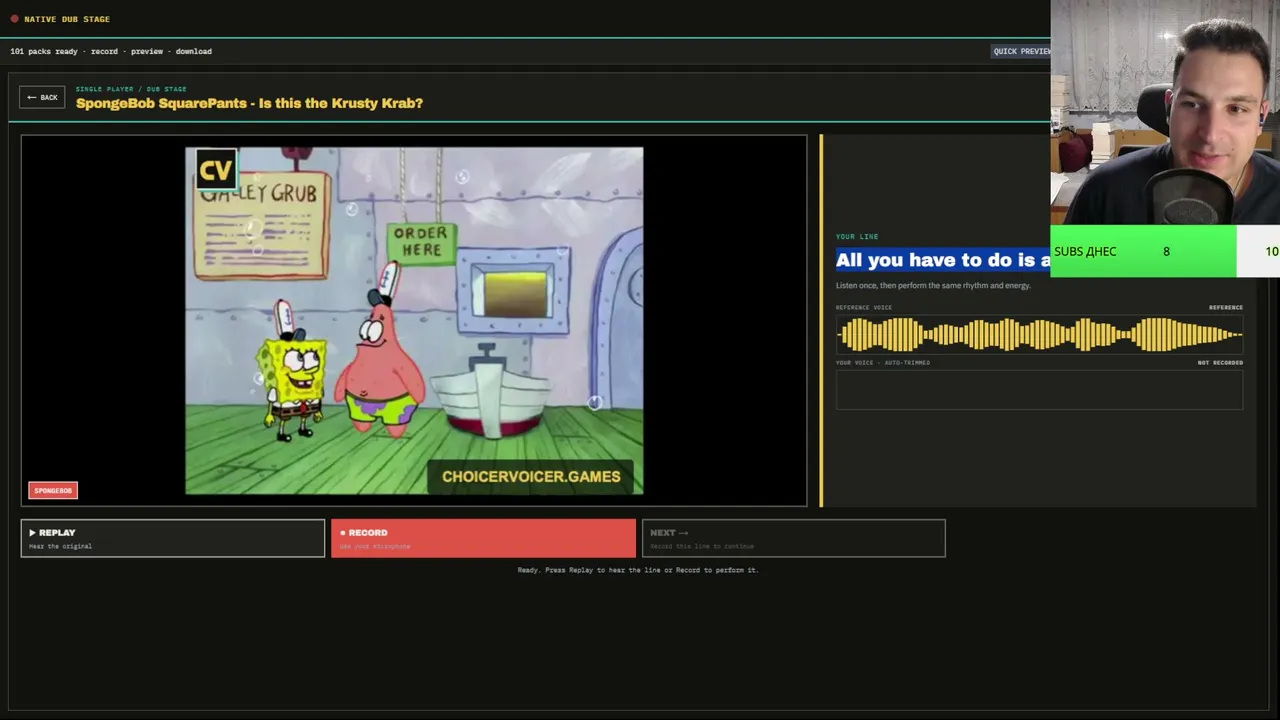The width and height of the screenshot is (1280, 720).
Task: Click the "101 packs ready" status text
Action: point(44,51)
